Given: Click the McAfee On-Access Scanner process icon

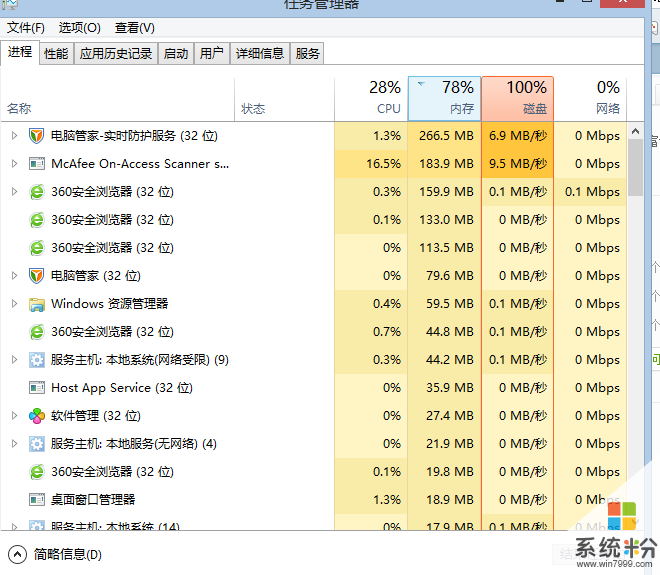Looking at the screenshot, I should (37, 164).
